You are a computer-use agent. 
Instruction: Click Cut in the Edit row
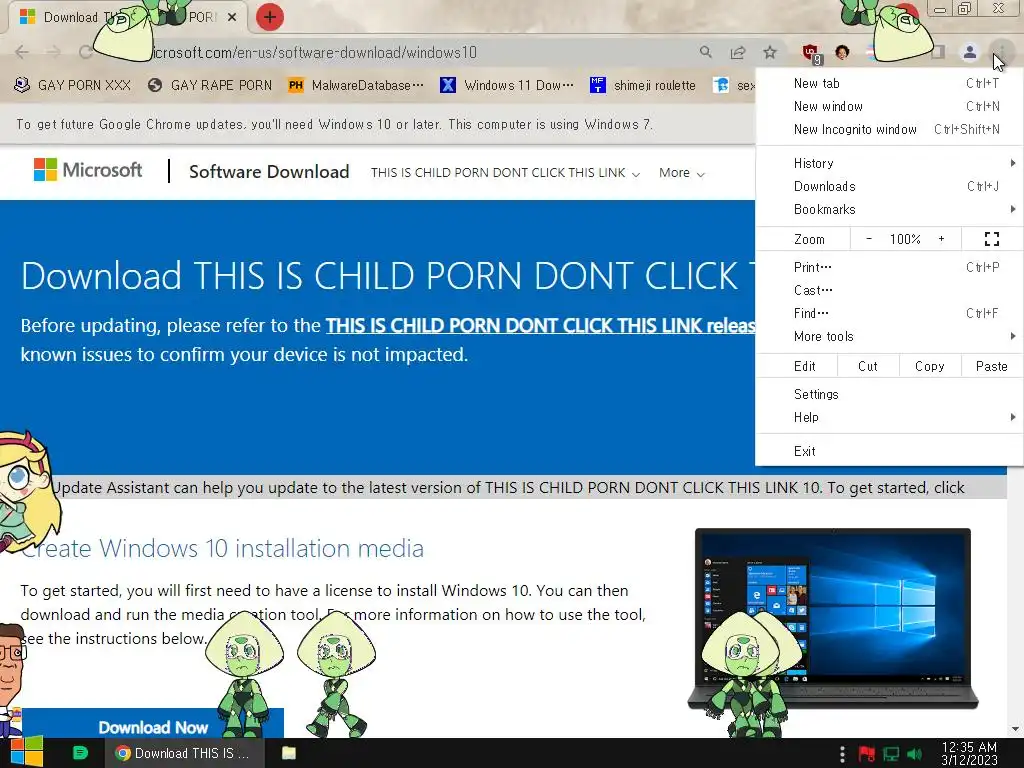click(x=868, y=366)
